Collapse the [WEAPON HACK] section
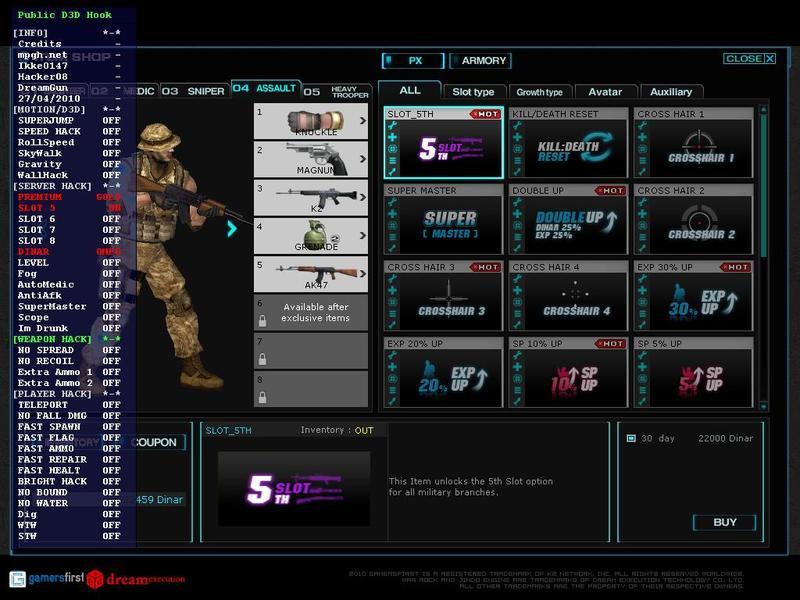Screen dimensions: 800x600 click(68, 339)
